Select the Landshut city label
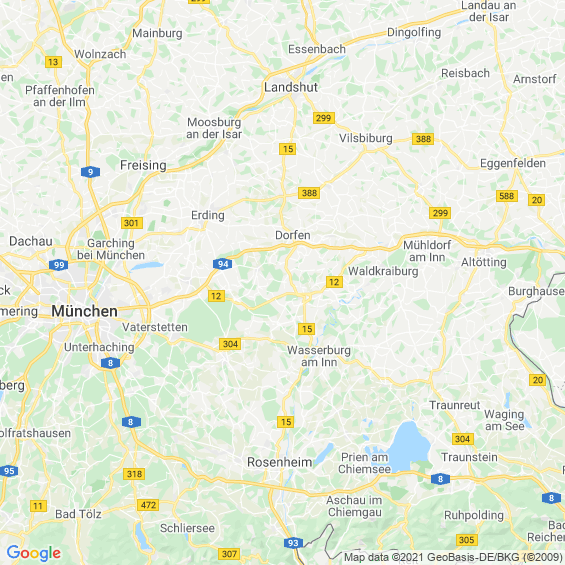Screen dimensions: 565x565 (x=291, y=87)
